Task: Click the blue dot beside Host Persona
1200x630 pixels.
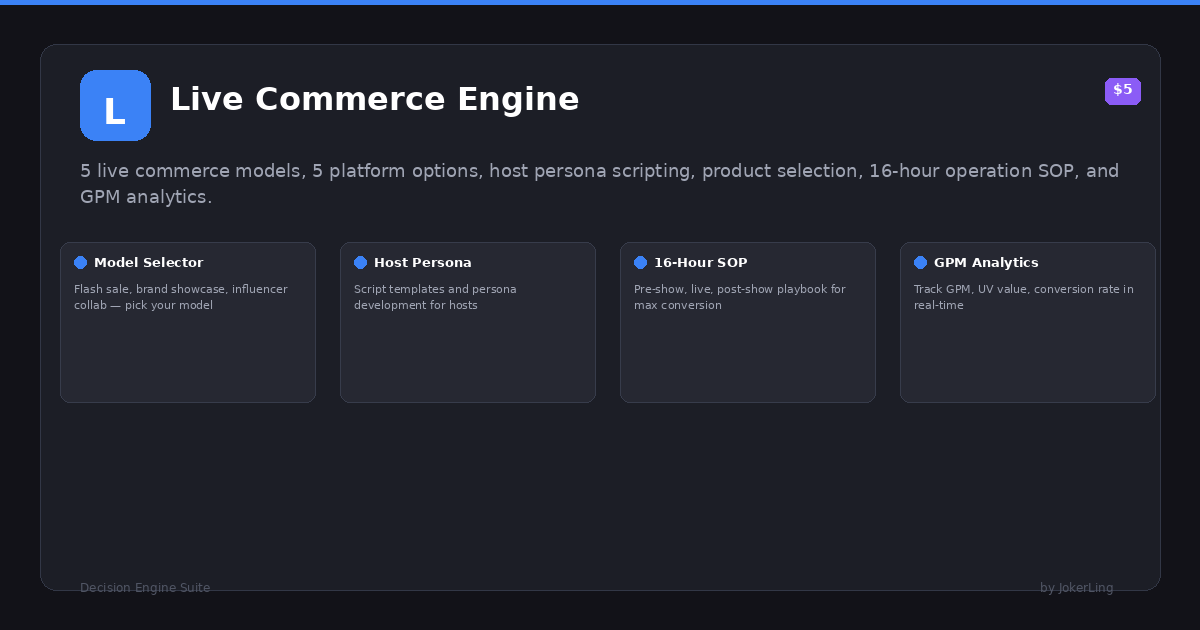Action: tap(361, 263)
